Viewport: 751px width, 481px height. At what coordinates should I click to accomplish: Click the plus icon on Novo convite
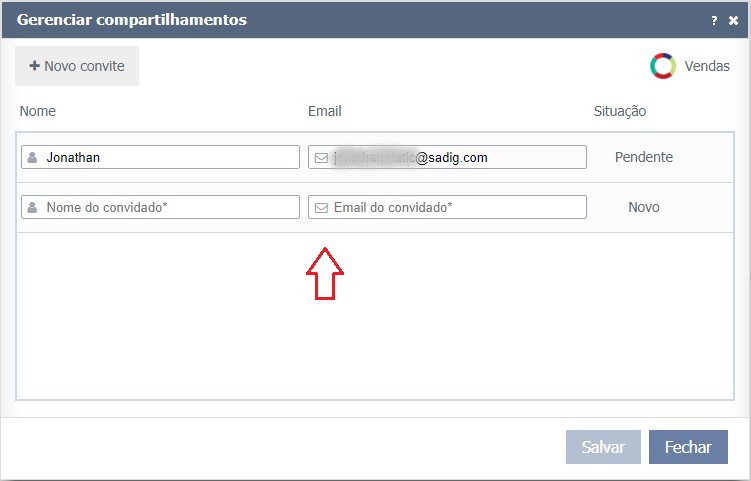(34, 66)
